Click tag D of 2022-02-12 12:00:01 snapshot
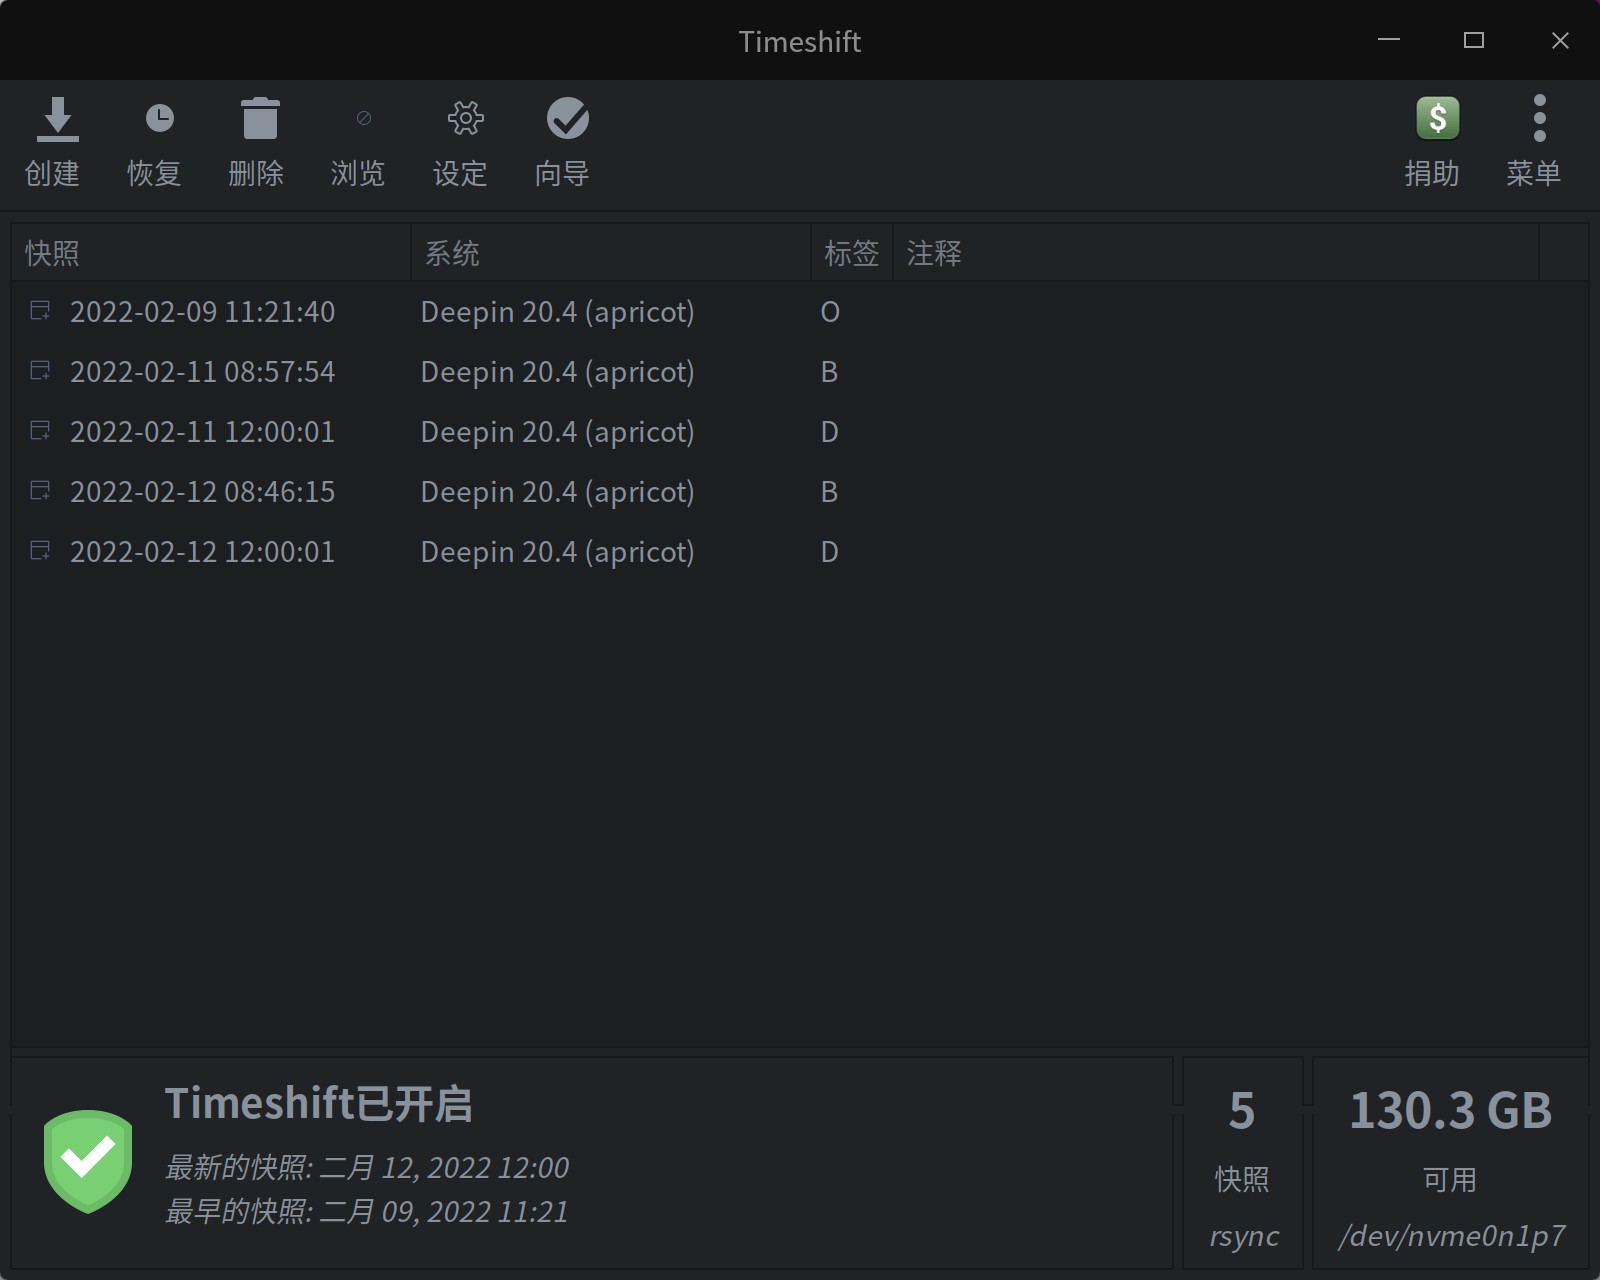 pyautogui.click(x=829, y=552)
